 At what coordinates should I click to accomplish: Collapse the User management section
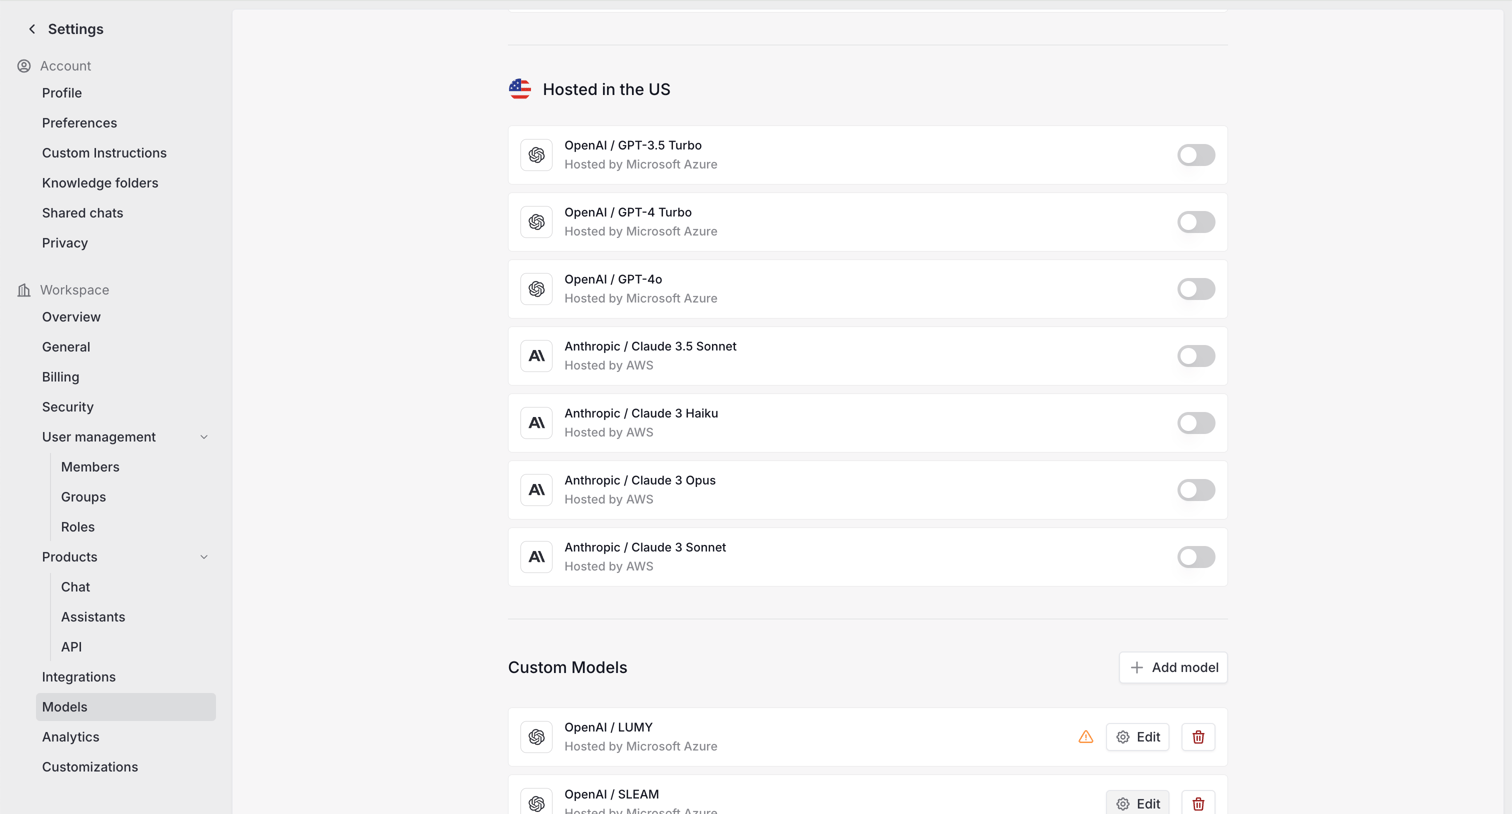(204, 437)
